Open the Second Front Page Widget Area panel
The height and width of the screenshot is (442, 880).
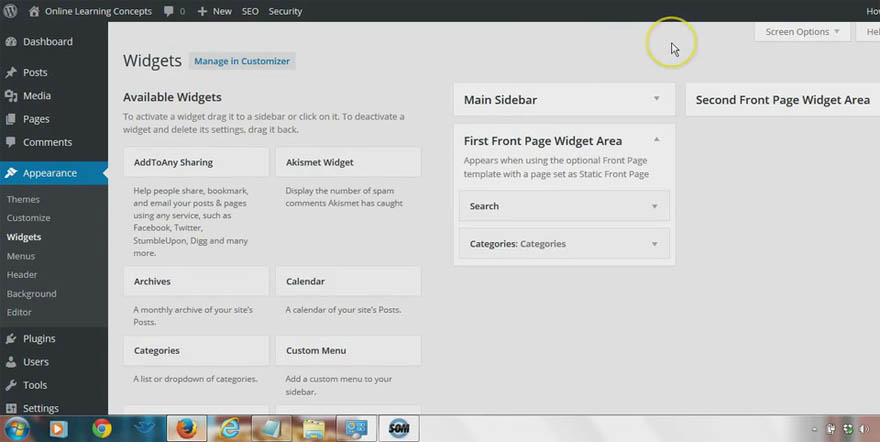782,100
